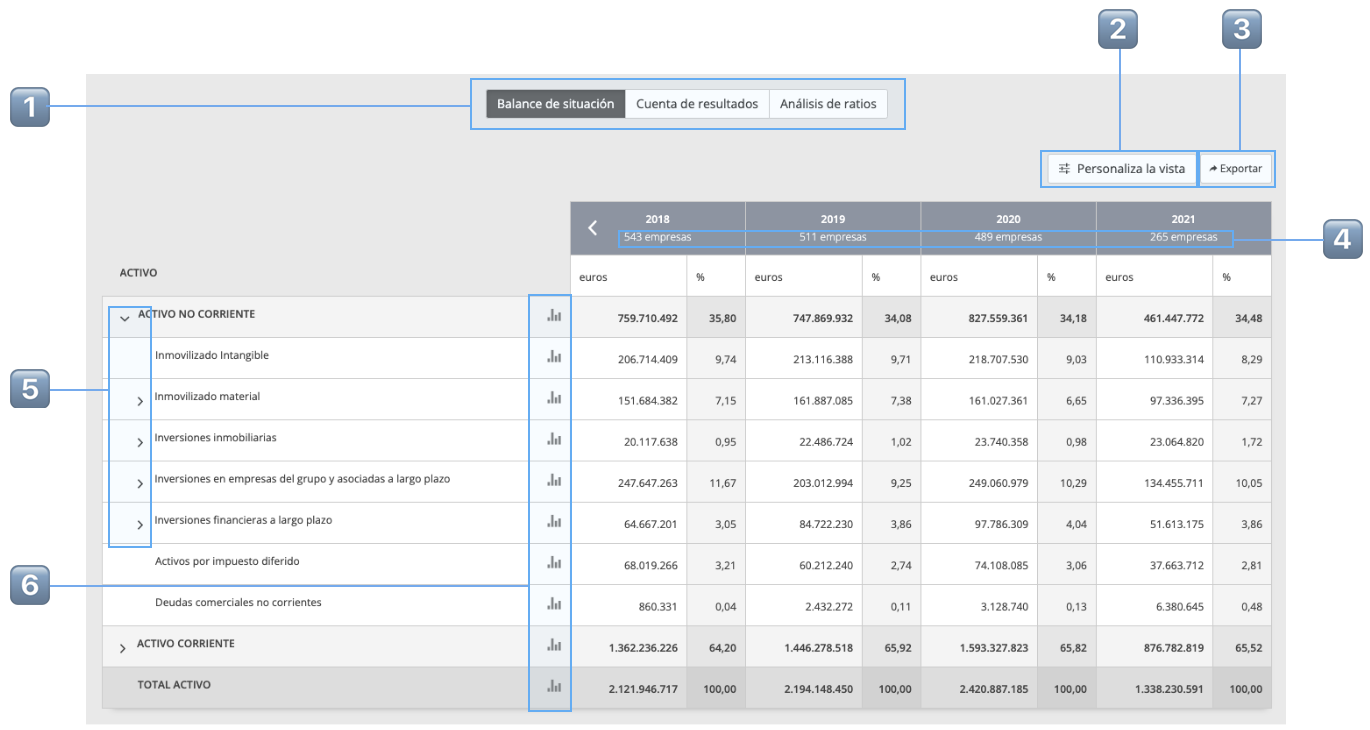This screenshot has width=1370, height=730.
Task: Click the Exportar button
Action: click(1236, 169)
